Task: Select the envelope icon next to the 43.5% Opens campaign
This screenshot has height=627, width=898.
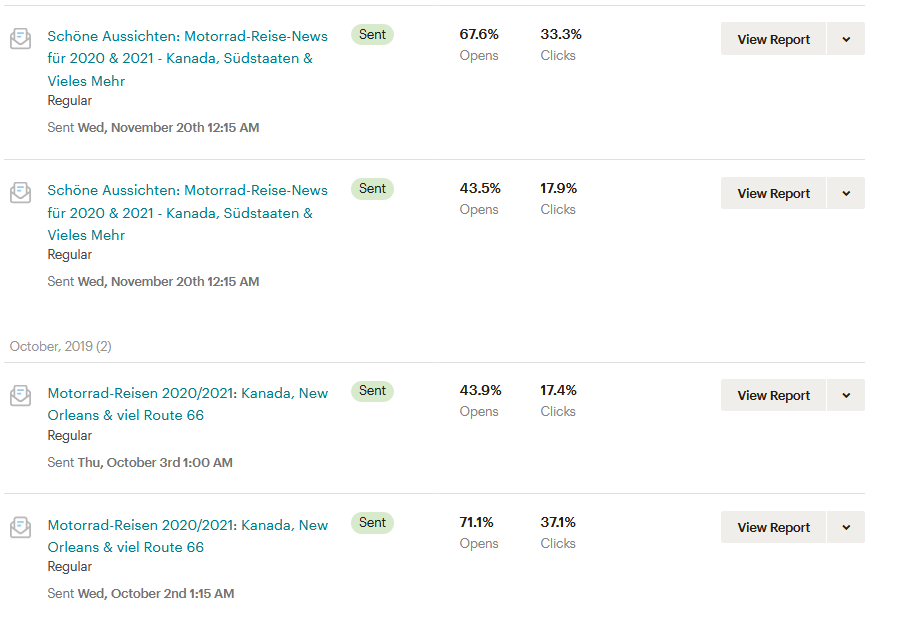Action: point(20,192)
